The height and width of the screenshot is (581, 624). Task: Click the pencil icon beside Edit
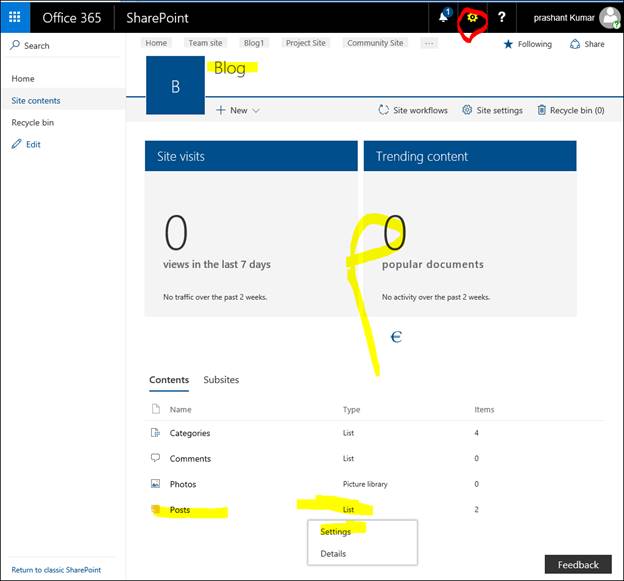(16, 144)
